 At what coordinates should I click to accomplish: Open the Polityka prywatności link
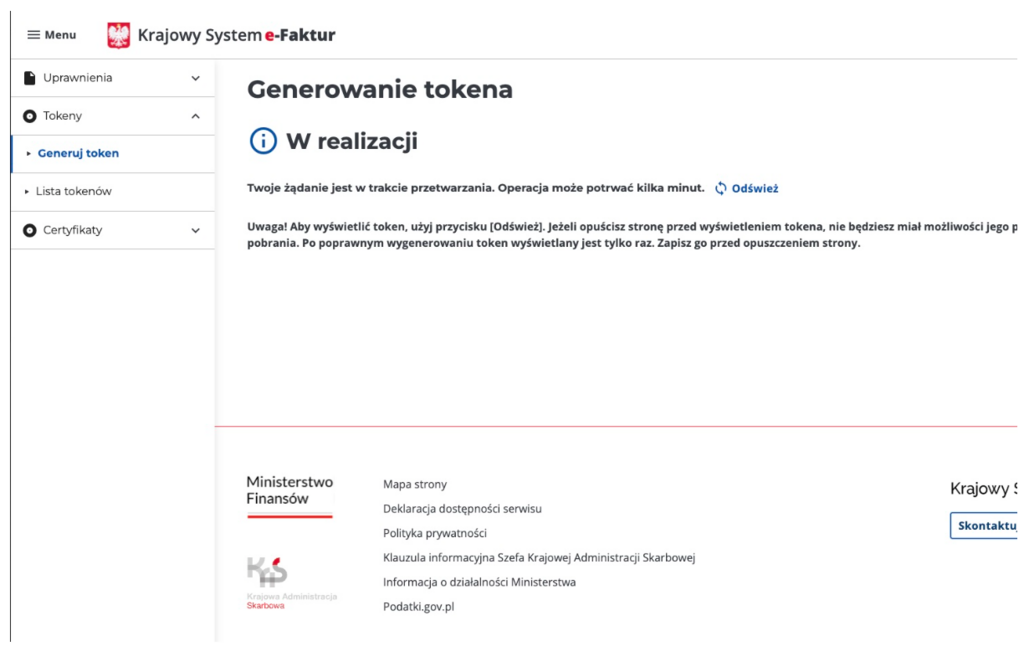click(434, 533)
